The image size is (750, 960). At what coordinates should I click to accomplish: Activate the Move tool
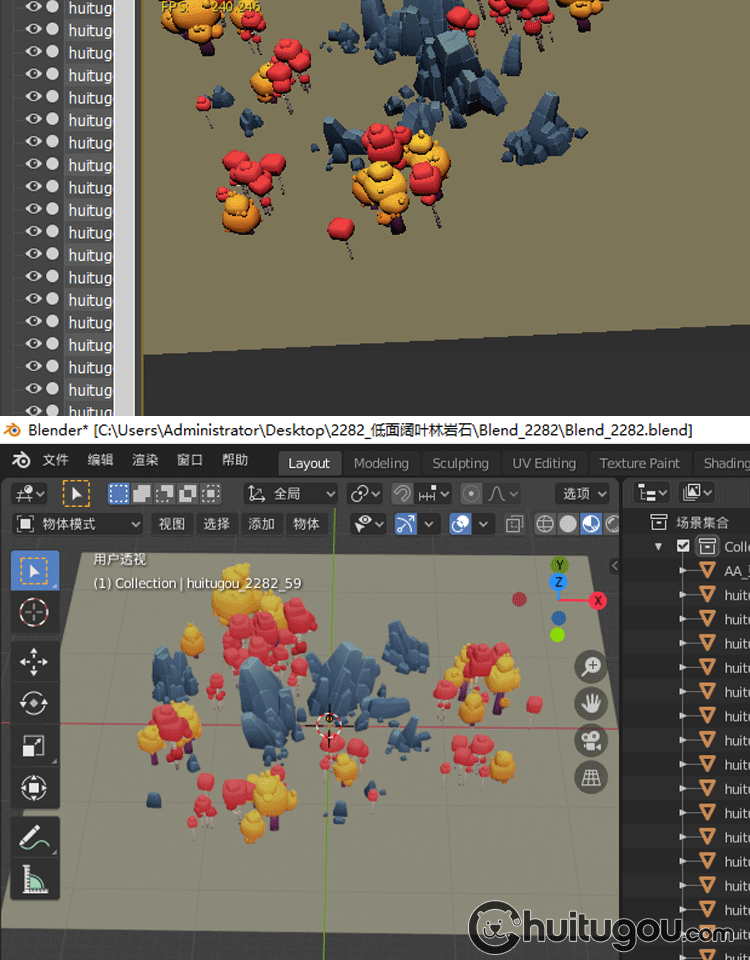click(34, 661)
